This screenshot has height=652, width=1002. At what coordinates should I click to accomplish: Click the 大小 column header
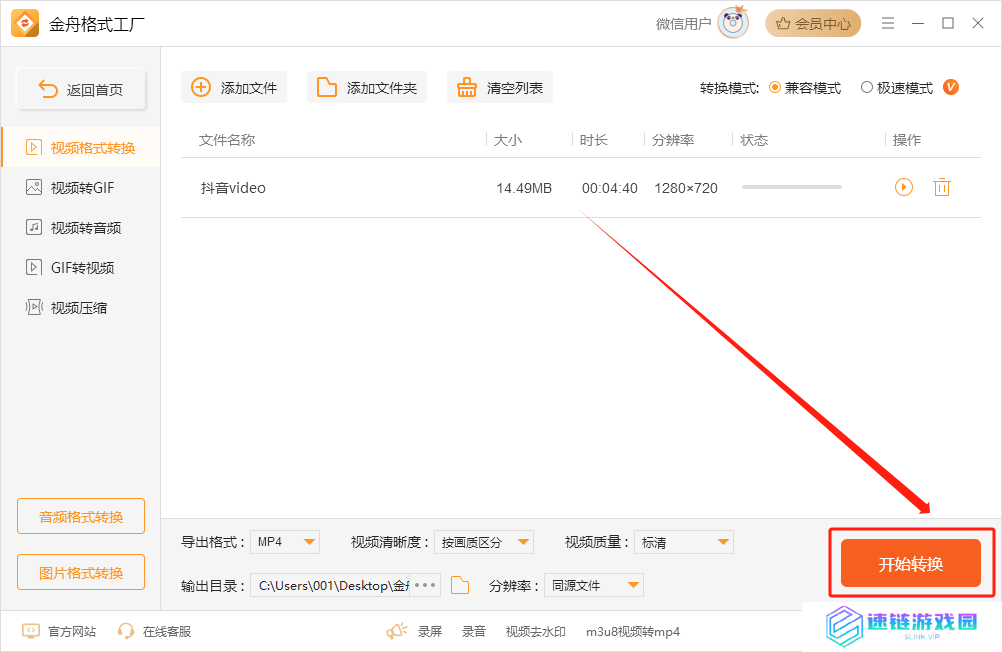508,140
